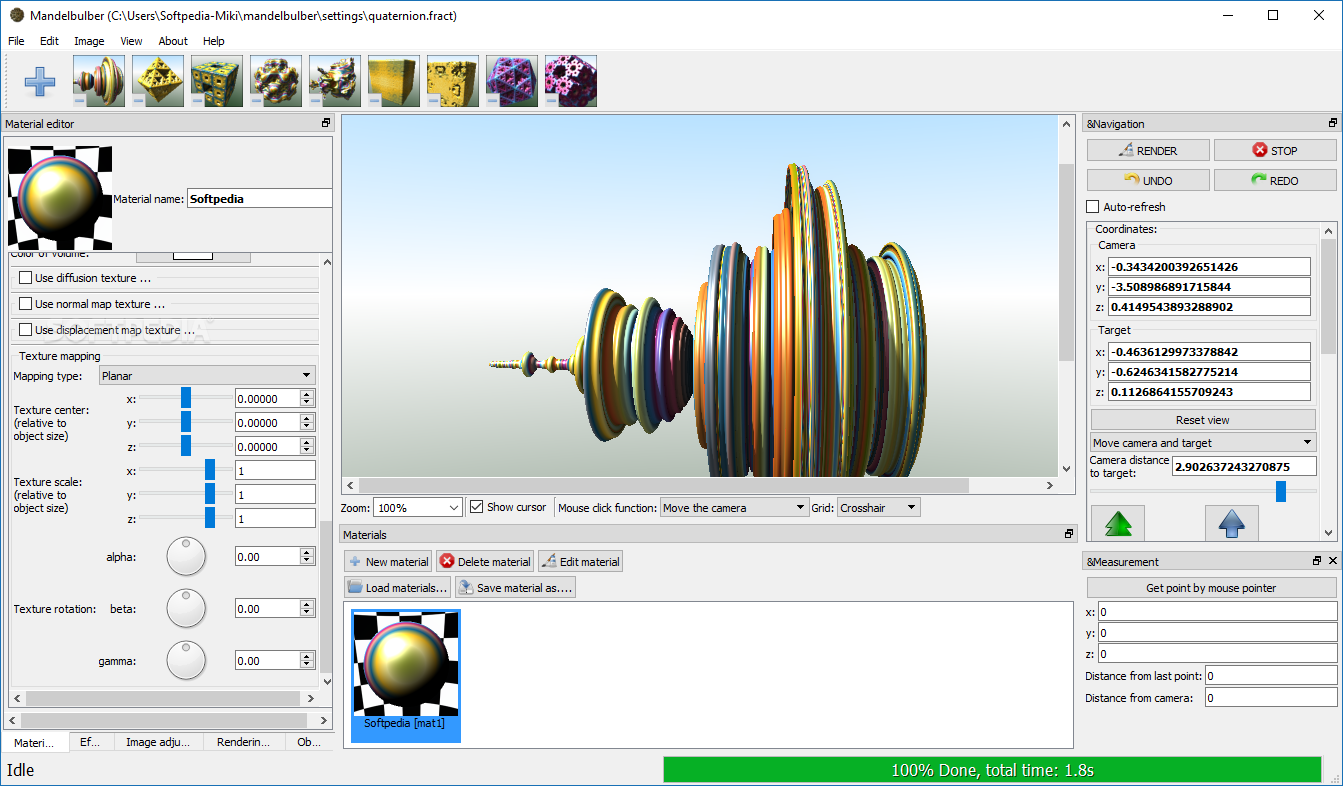The height and width of the screenshot is (786, 1343).
Task: Click the Camera distance to target field
Action: [1243, 466]
